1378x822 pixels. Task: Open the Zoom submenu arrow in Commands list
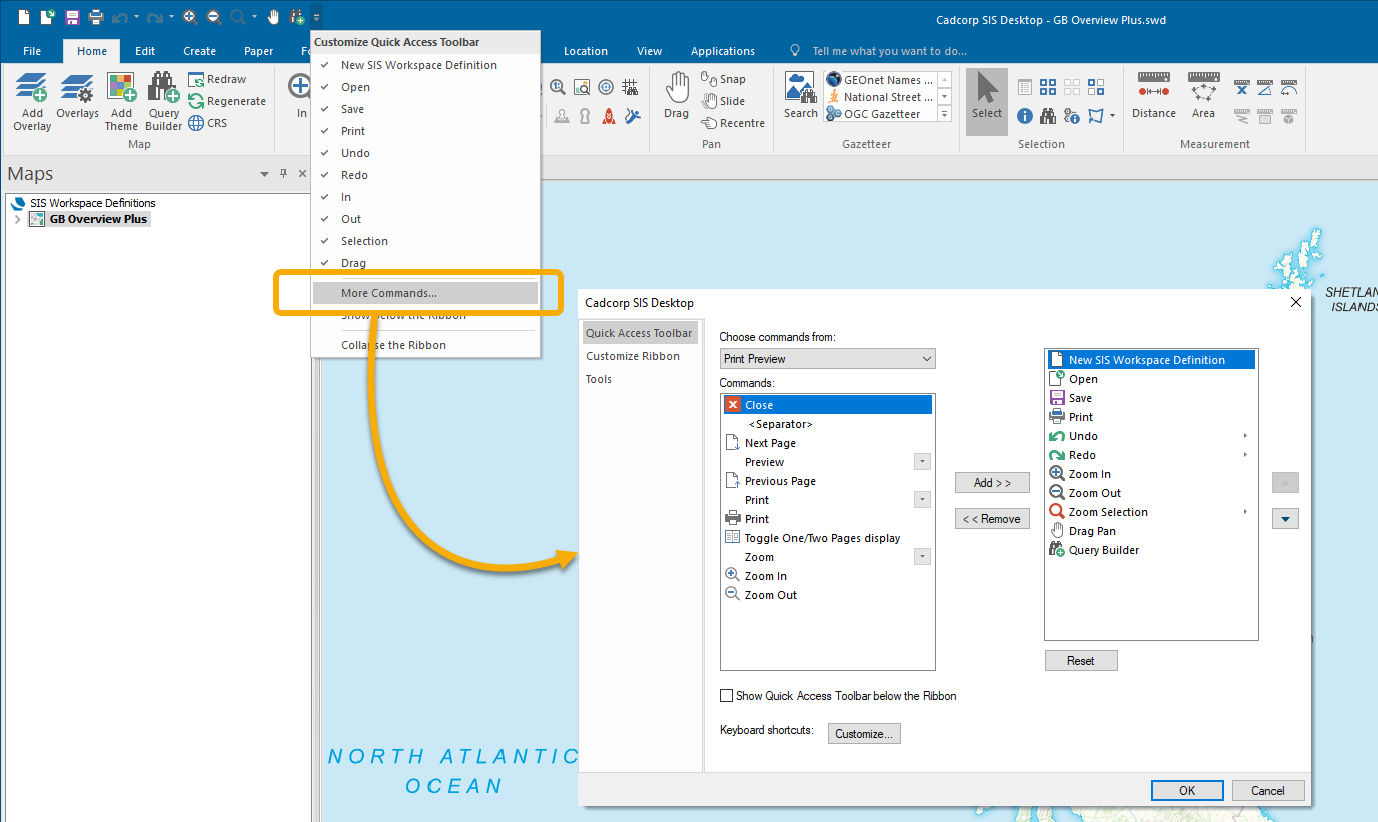click(x=922, y=557)
